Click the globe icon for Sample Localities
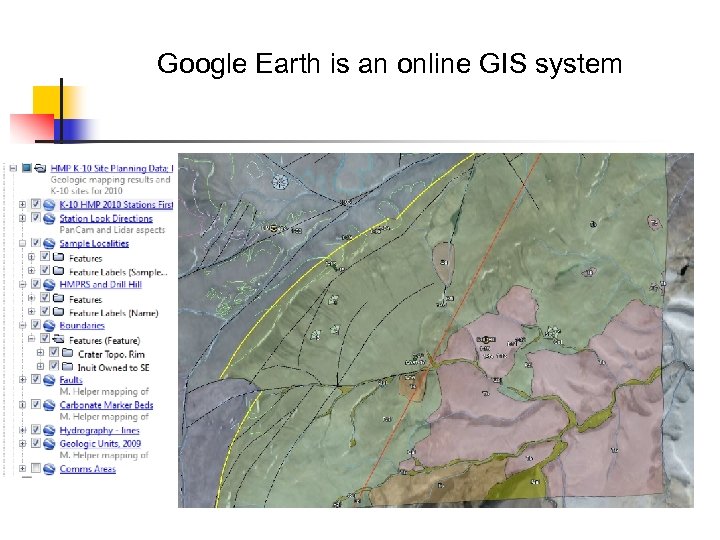720x540 pixels. (49, 243)
